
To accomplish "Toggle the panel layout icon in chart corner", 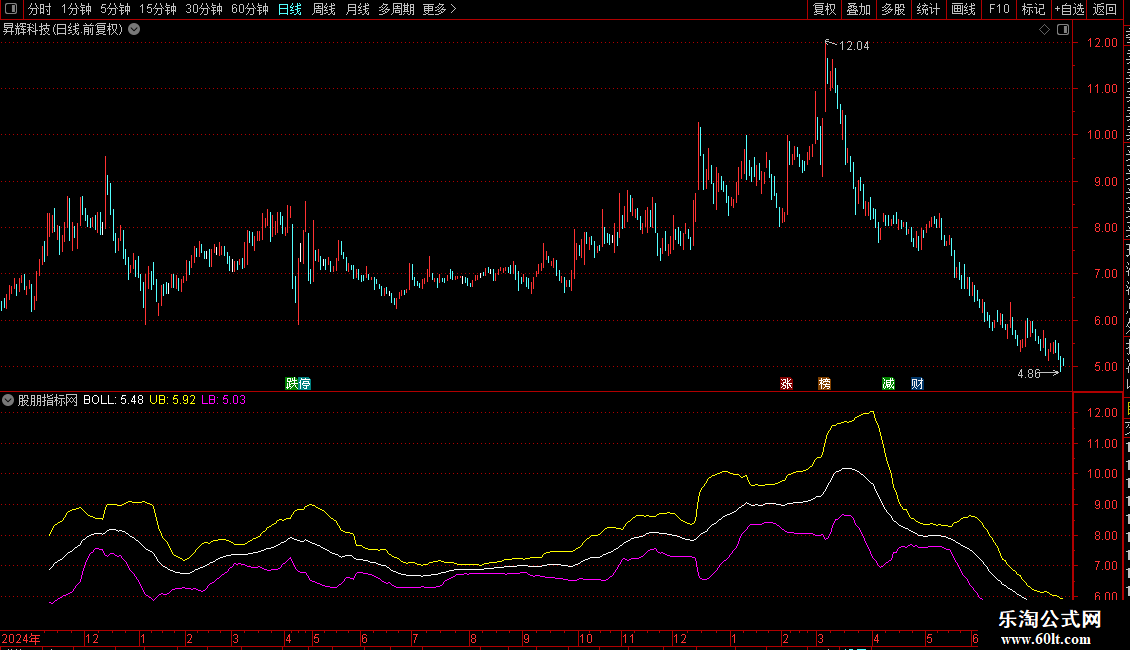I will (1063, 30).
